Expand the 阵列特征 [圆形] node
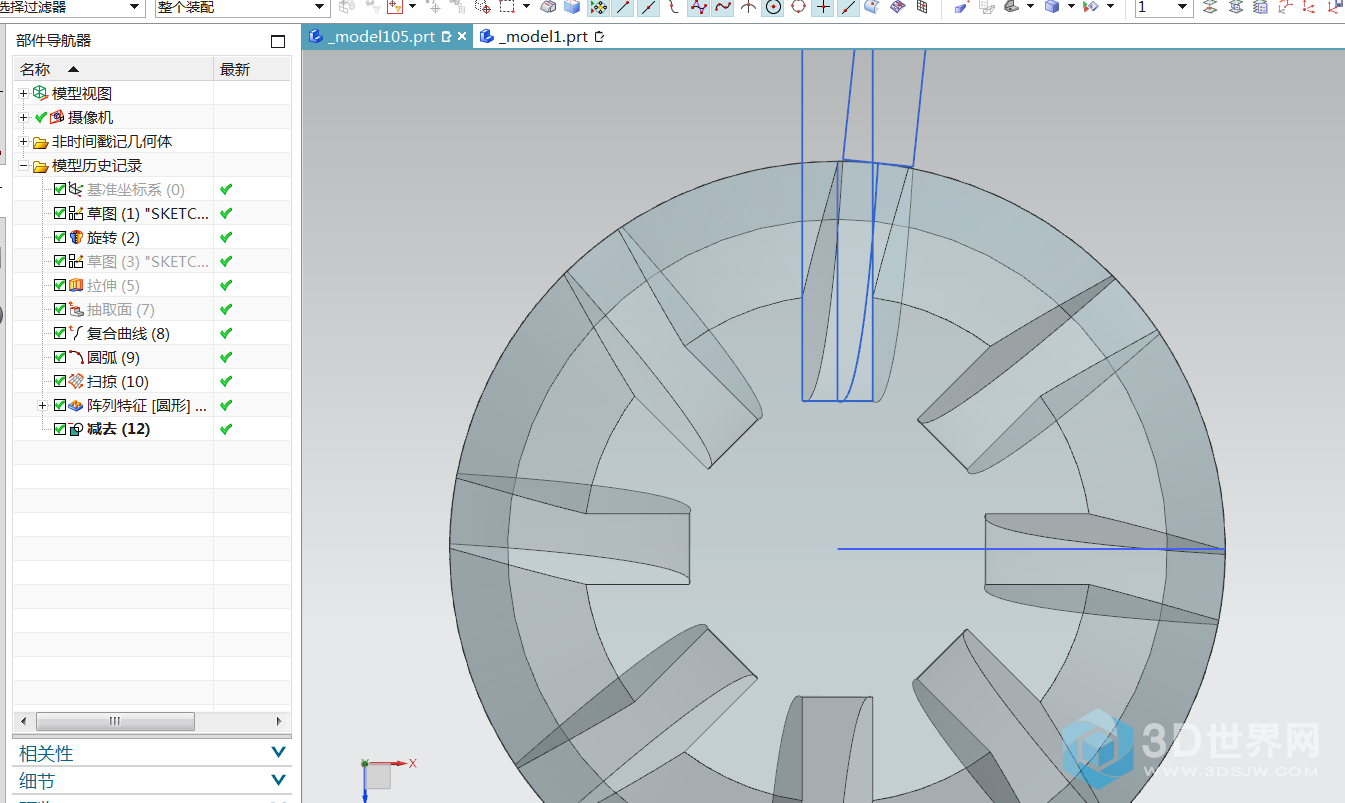Screen dimensions: 1345x803 (42, 405)
